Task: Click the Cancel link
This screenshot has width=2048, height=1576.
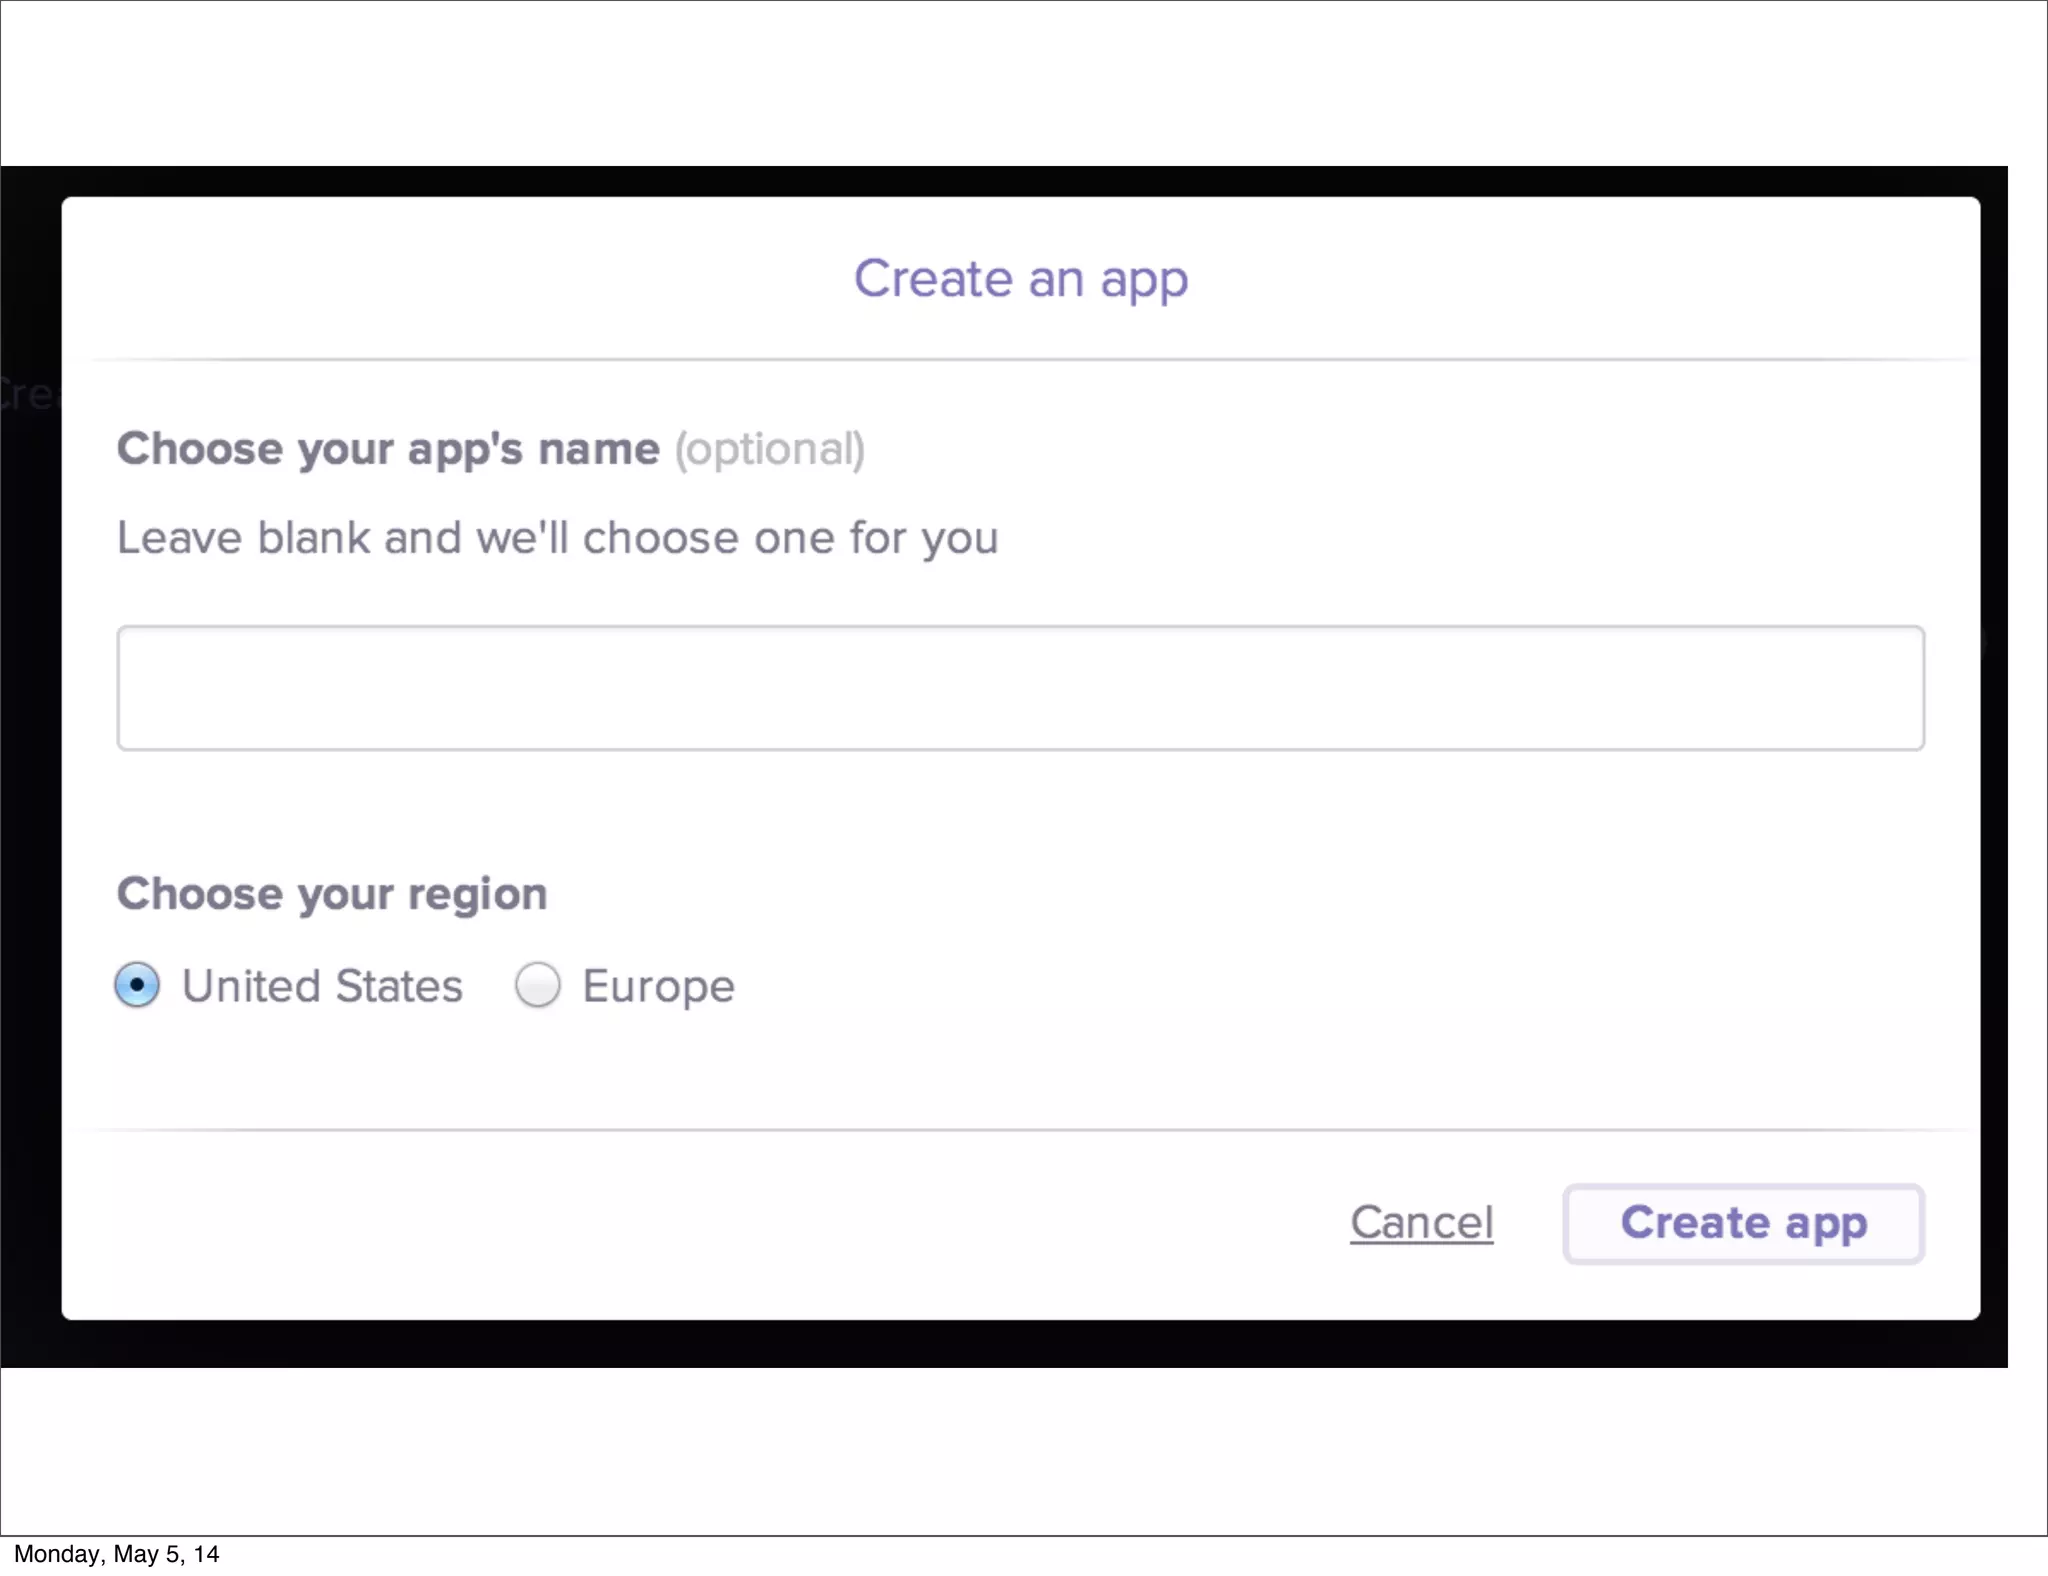Action: pos(1421,1222)
